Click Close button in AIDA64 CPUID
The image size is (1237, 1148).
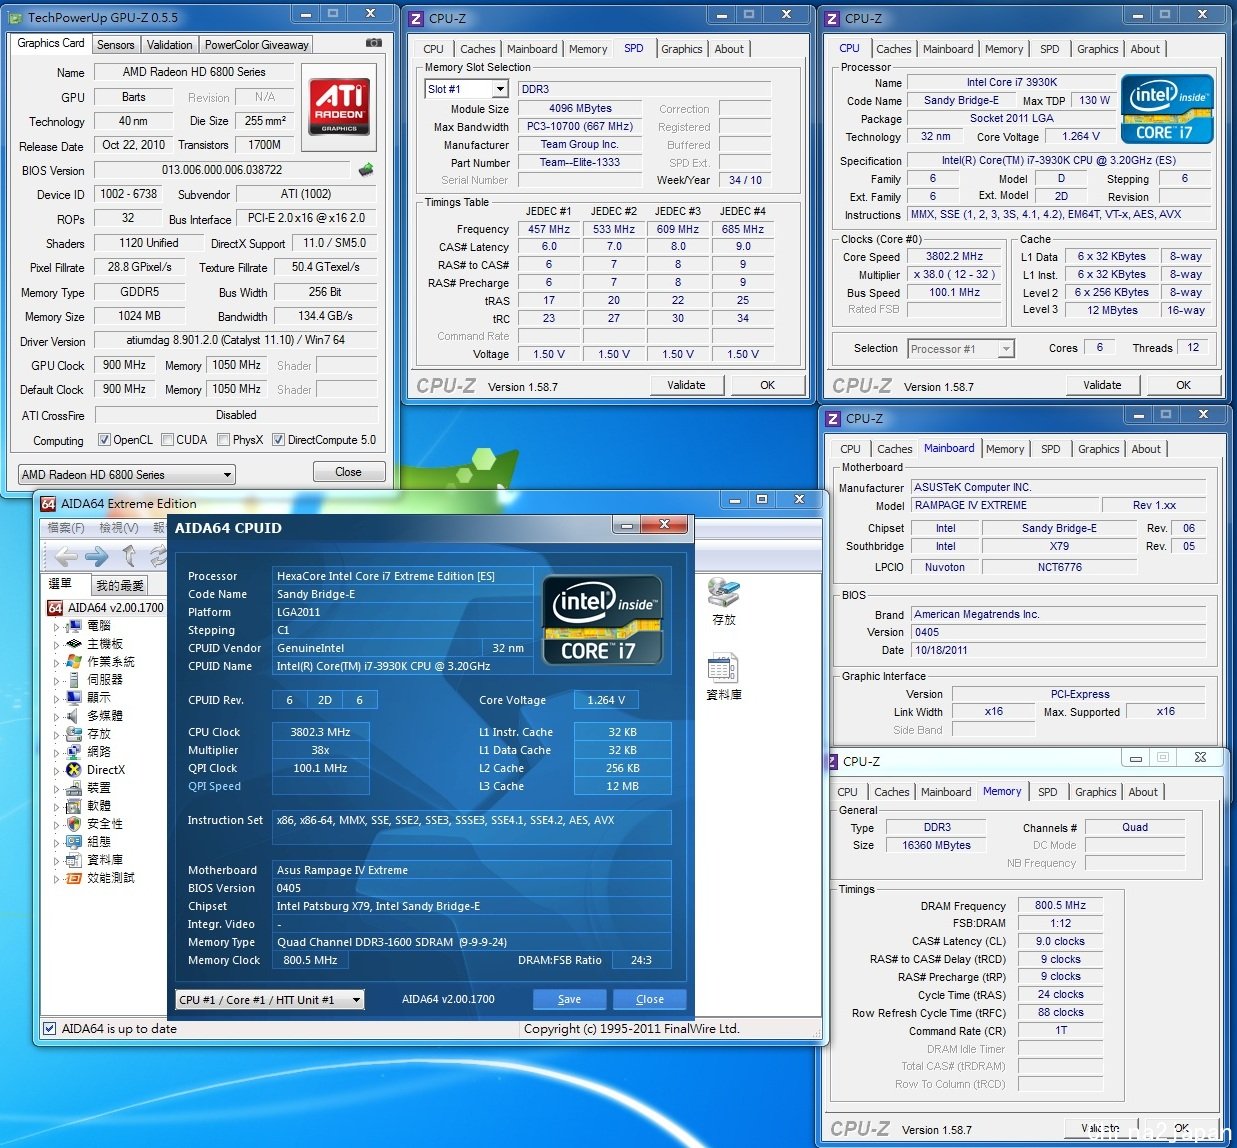click(x=649, y=999)
